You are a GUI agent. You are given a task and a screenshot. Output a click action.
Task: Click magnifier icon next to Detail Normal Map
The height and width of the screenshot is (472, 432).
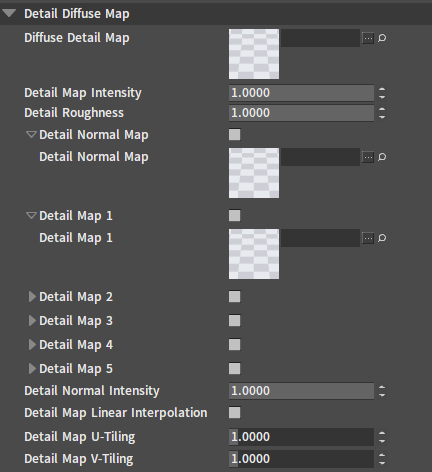382,157
